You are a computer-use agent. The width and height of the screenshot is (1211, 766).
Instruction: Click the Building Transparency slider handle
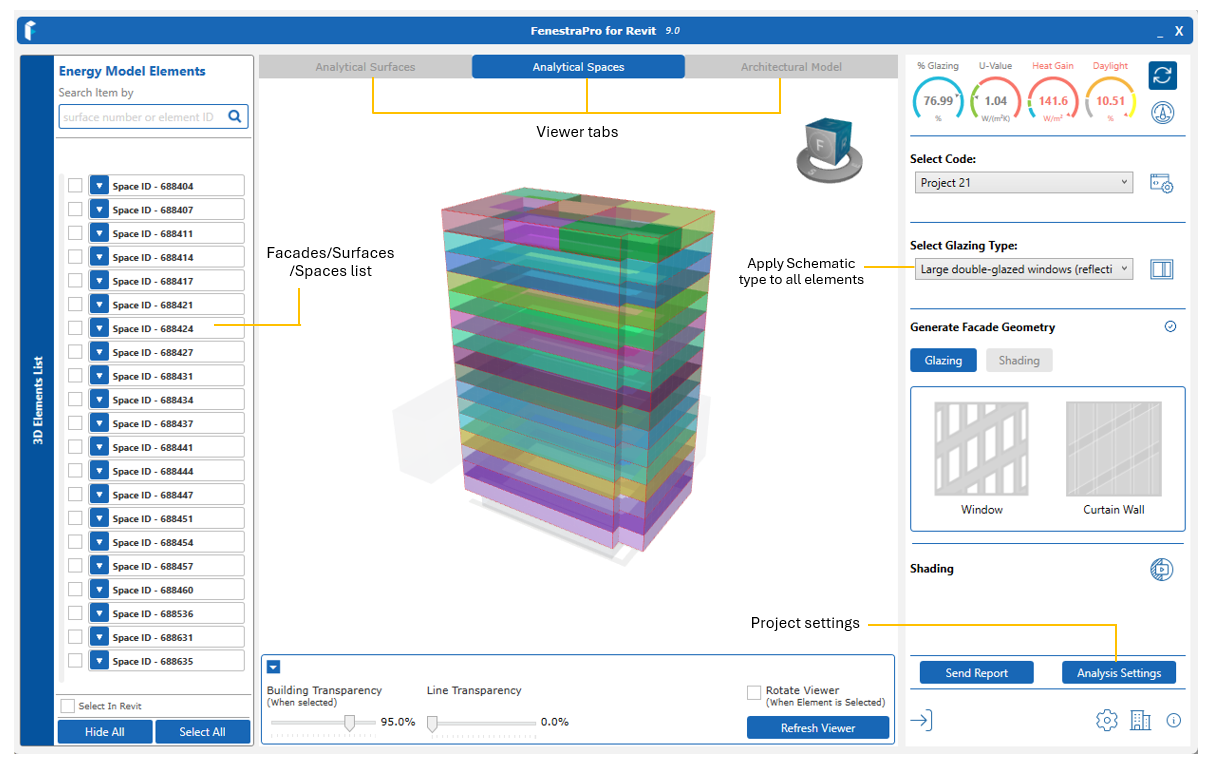[350, 723]
